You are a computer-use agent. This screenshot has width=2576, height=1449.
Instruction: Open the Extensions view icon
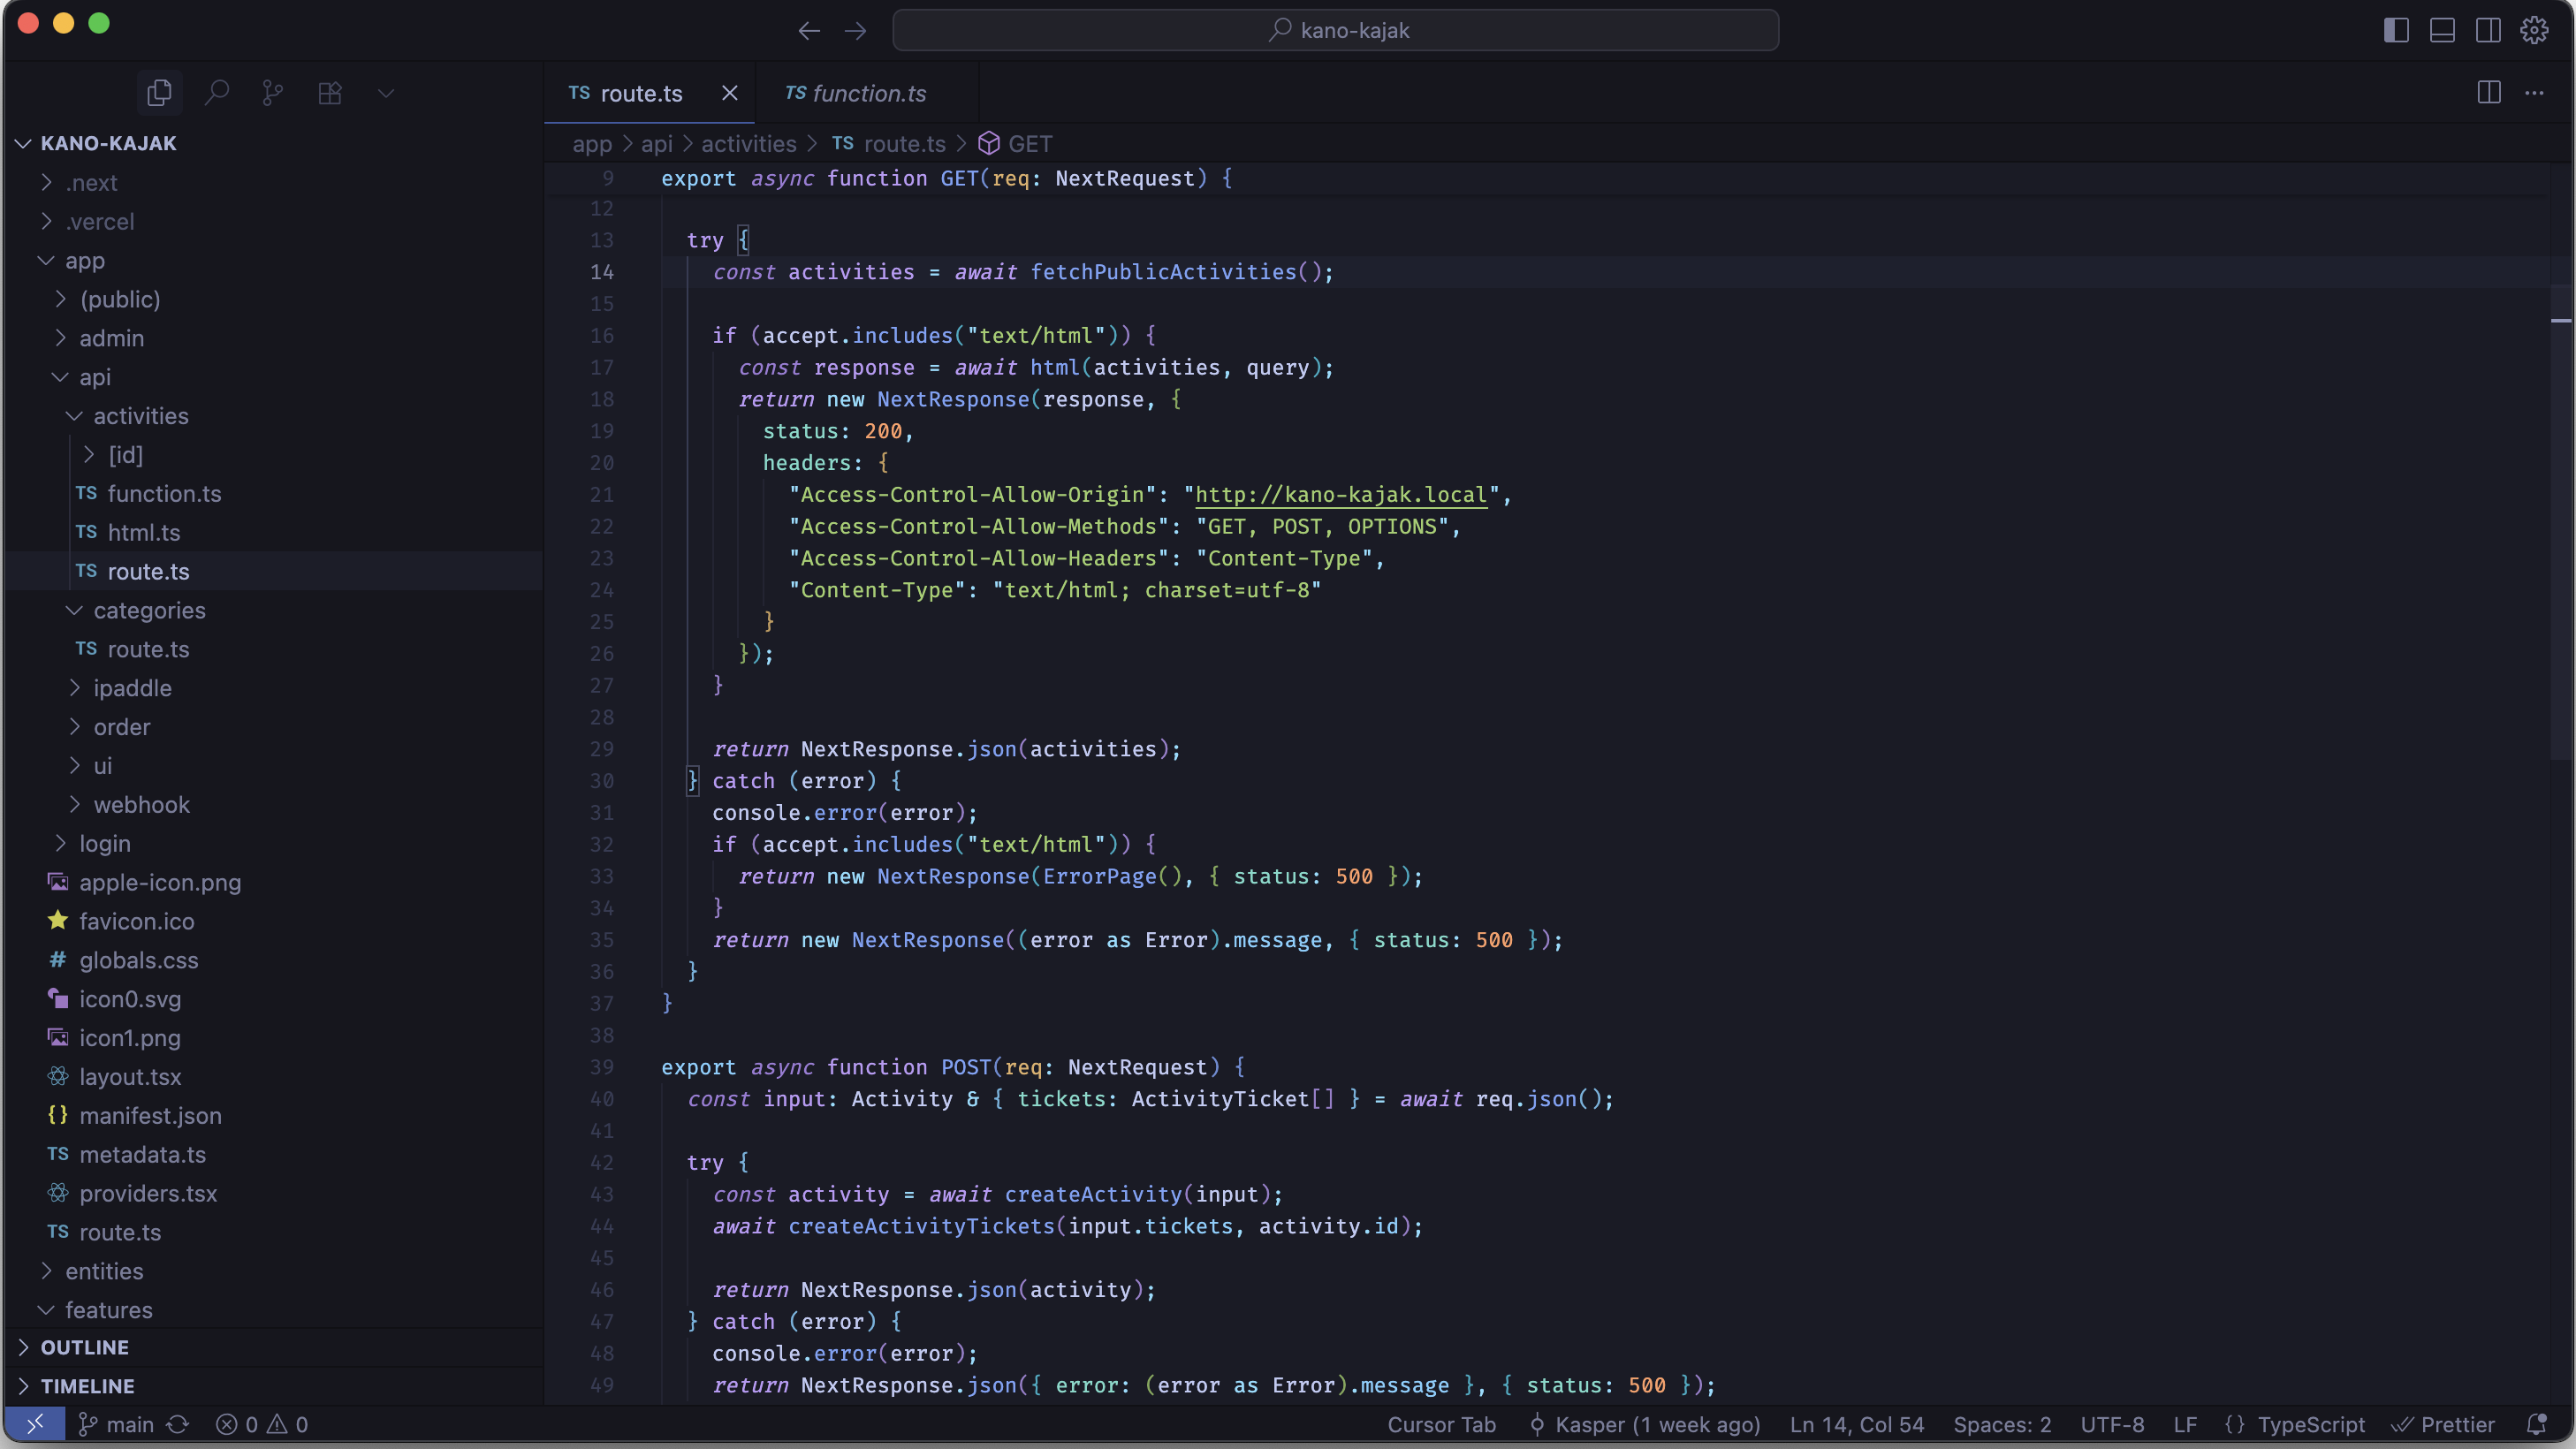[330, 93]
